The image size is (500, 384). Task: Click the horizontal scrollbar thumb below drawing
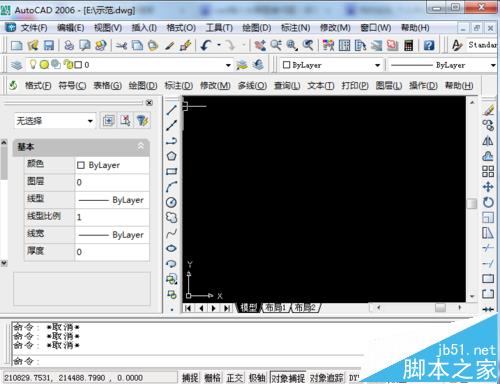(x=440, y=308)
